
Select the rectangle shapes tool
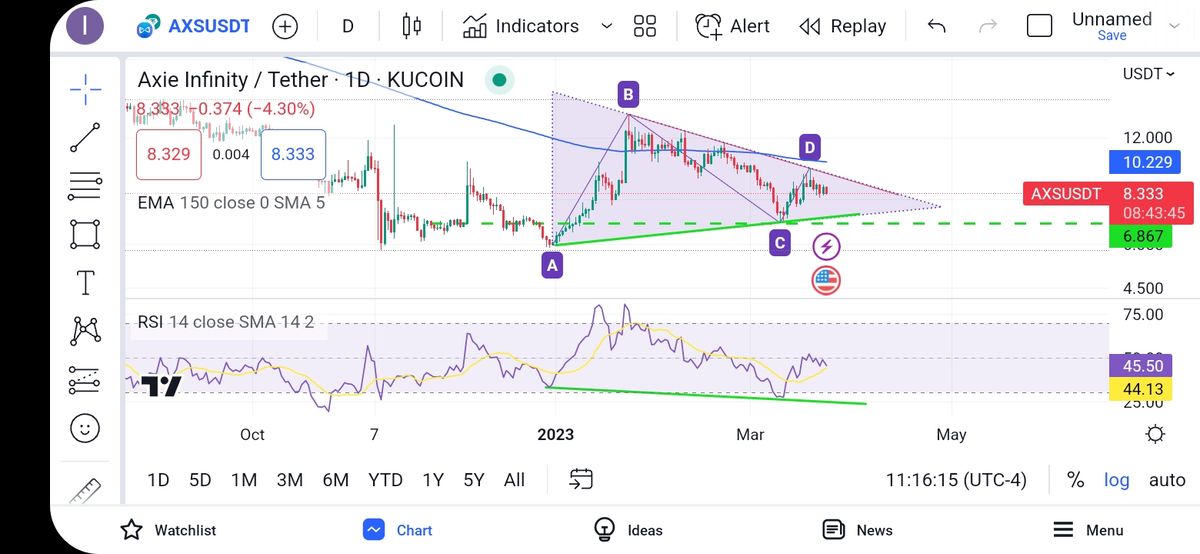[86, 234]
